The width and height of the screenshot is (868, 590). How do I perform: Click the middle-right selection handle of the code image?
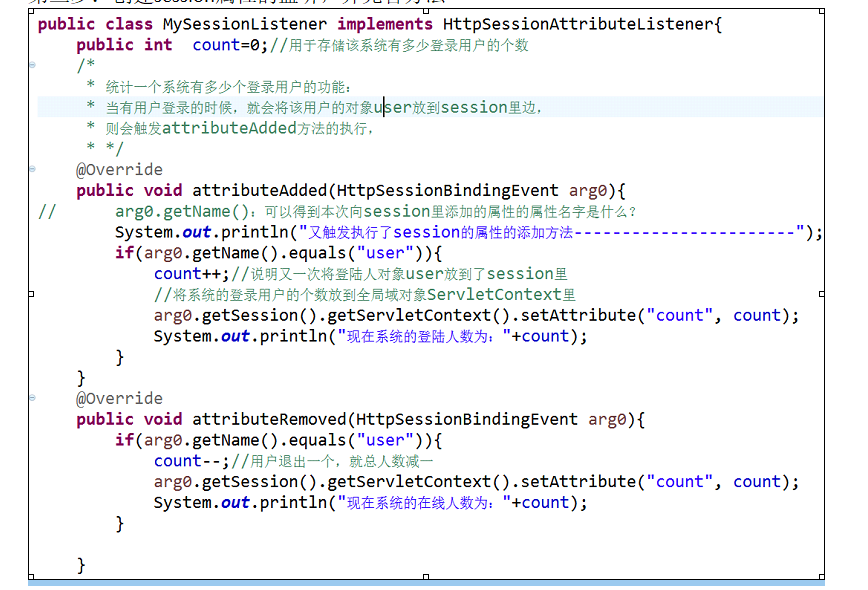pos(822,294)
